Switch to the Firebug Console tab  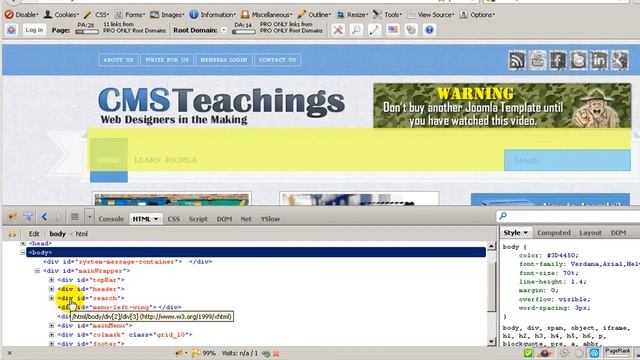click(x=111, y=219)
